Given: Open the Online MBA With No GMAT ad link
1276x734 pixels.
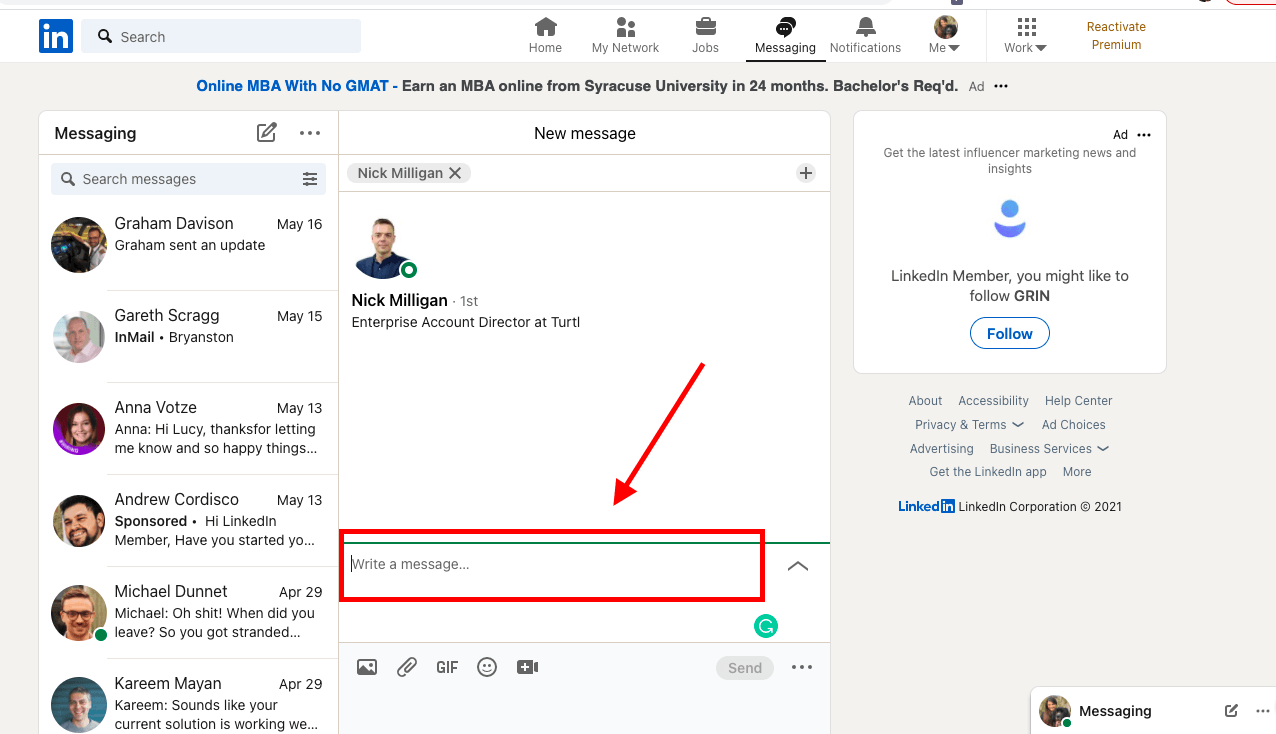Looking at the screenshot, I should point(292,86).
